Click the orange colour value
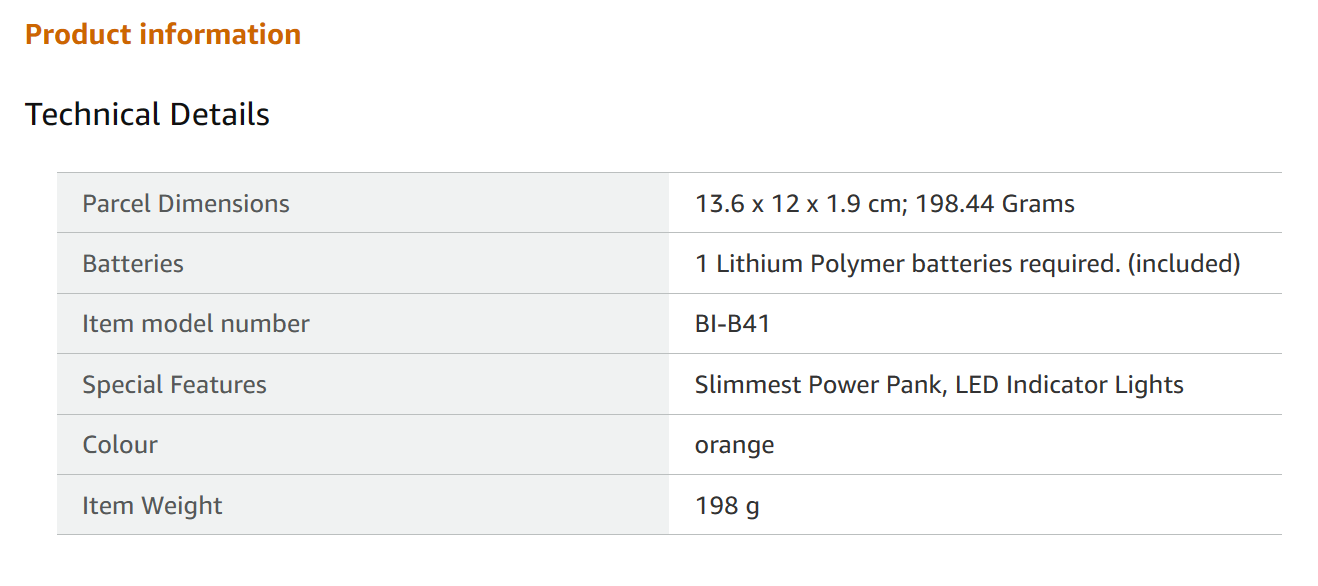 pyautogui.click(x=734, y=445)
